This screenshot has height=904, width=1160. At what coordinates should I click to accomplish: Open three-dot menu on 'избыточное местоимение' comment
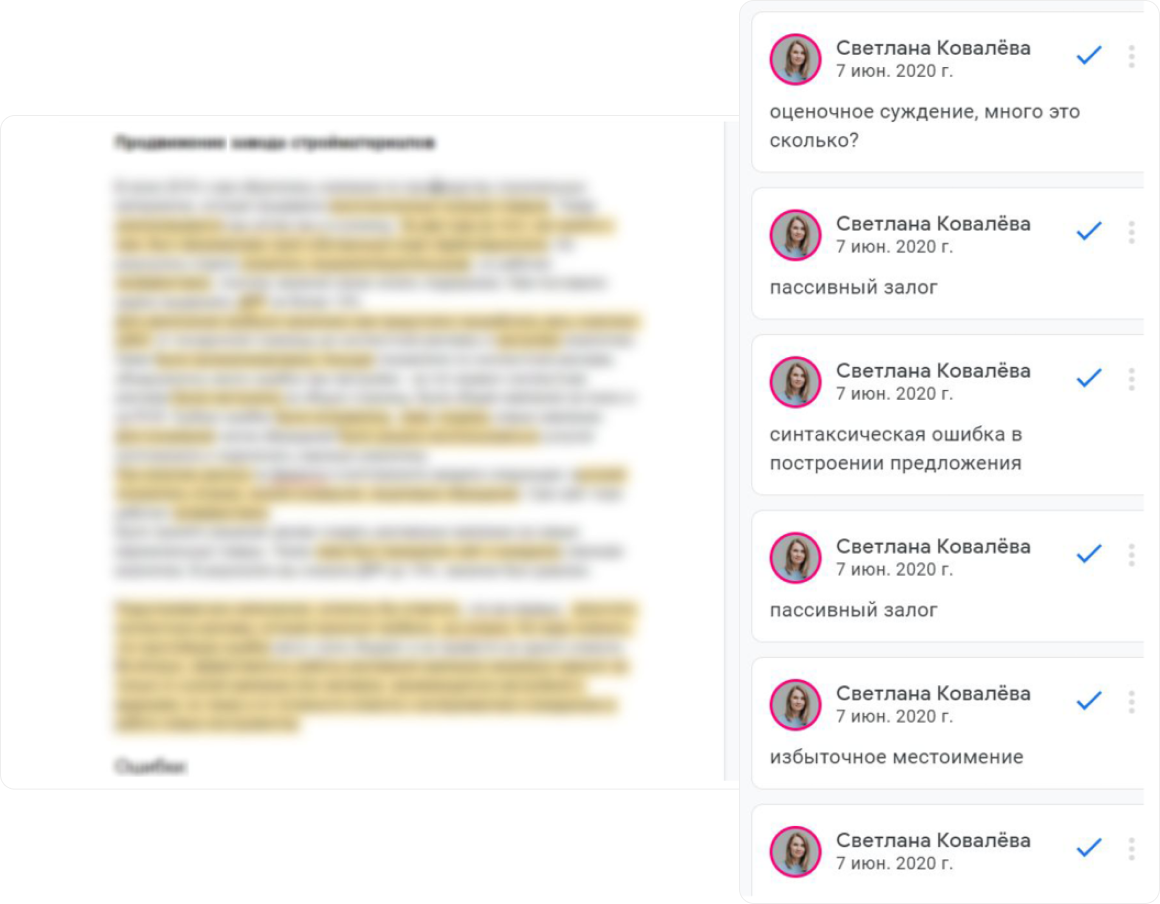1131,701
